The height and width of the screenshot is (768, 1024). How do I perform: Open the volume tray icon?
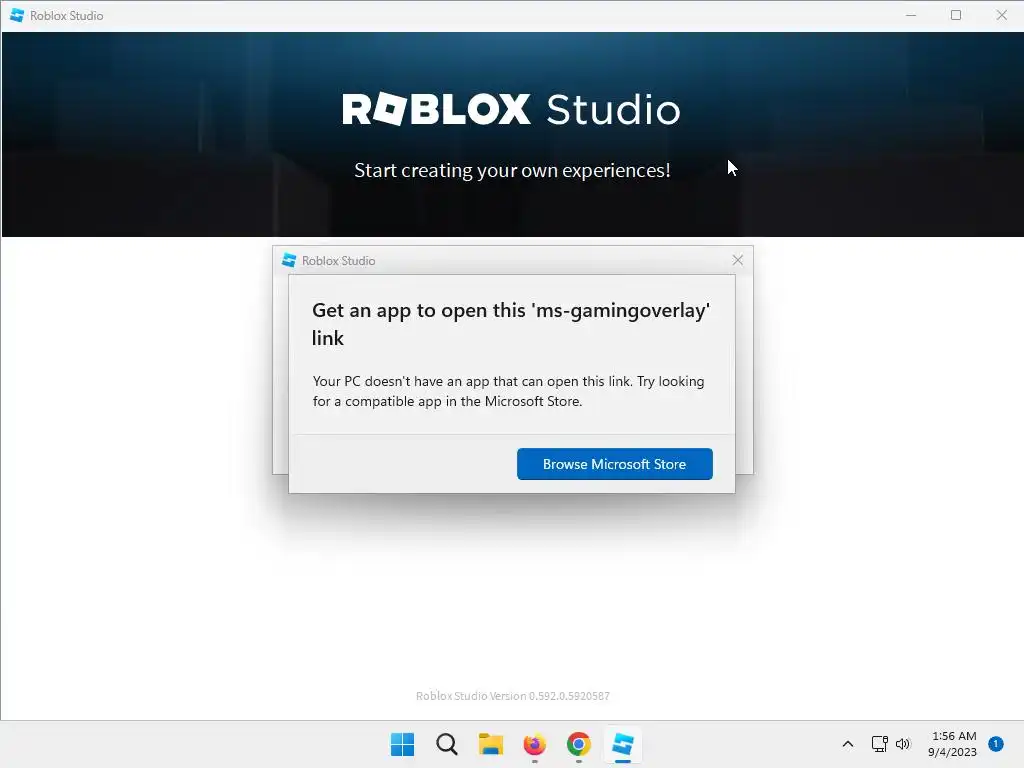pyautogui.click(x=903, y=744)
